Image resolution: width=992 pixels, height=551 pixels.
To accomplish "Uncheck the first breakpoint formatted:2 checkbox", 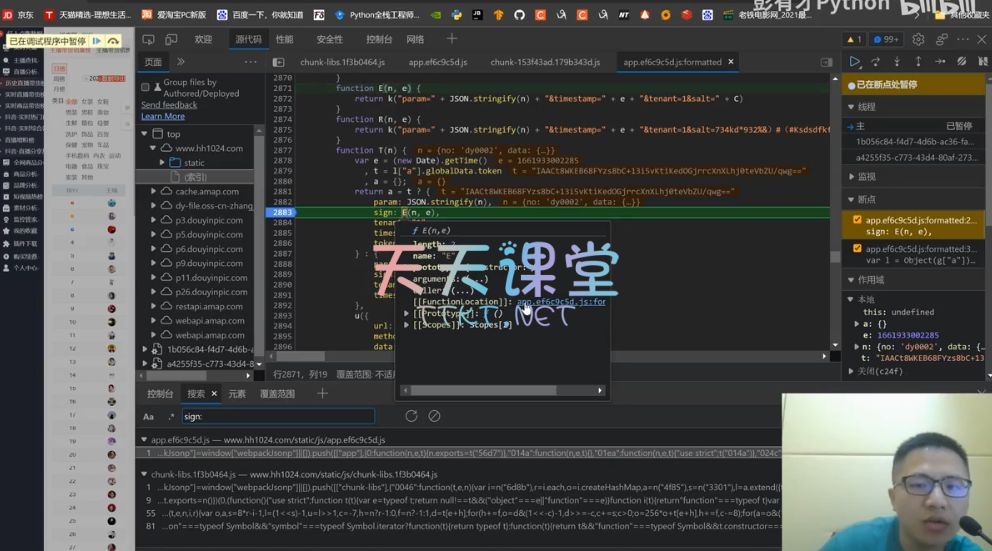I will click(857, 220).
